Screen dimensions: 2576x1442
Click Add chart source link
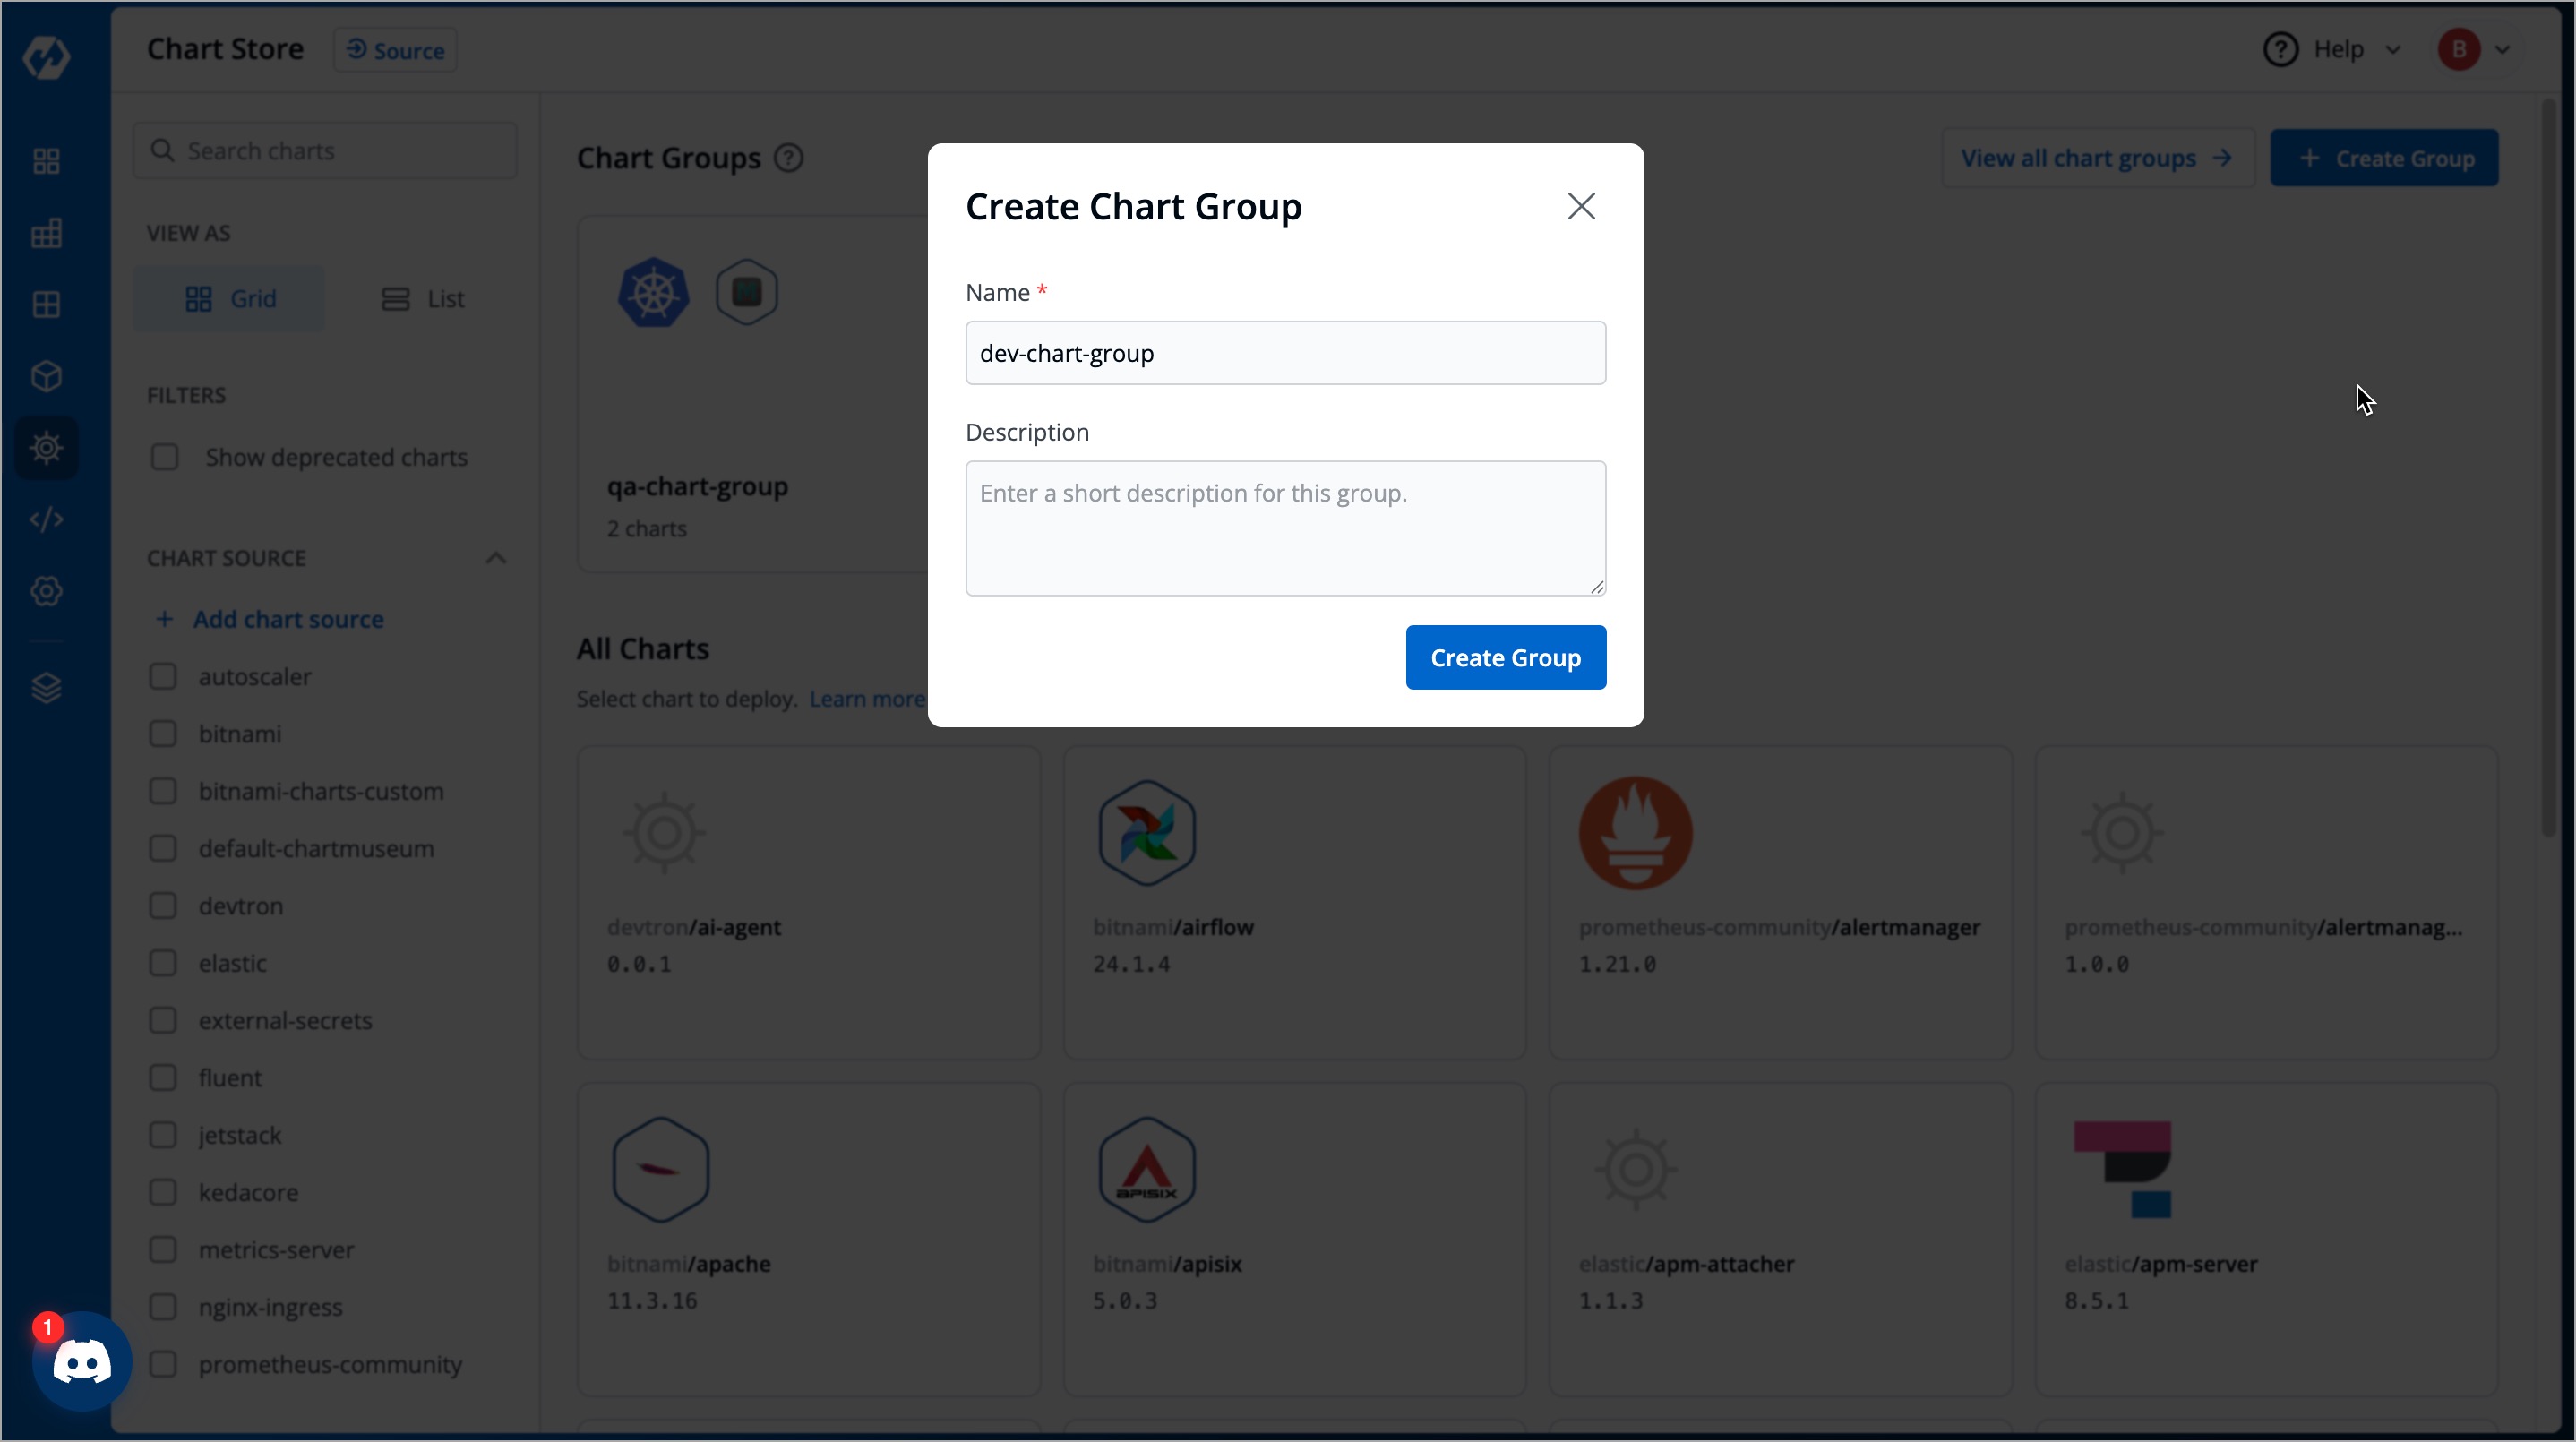tap(271, 619)
